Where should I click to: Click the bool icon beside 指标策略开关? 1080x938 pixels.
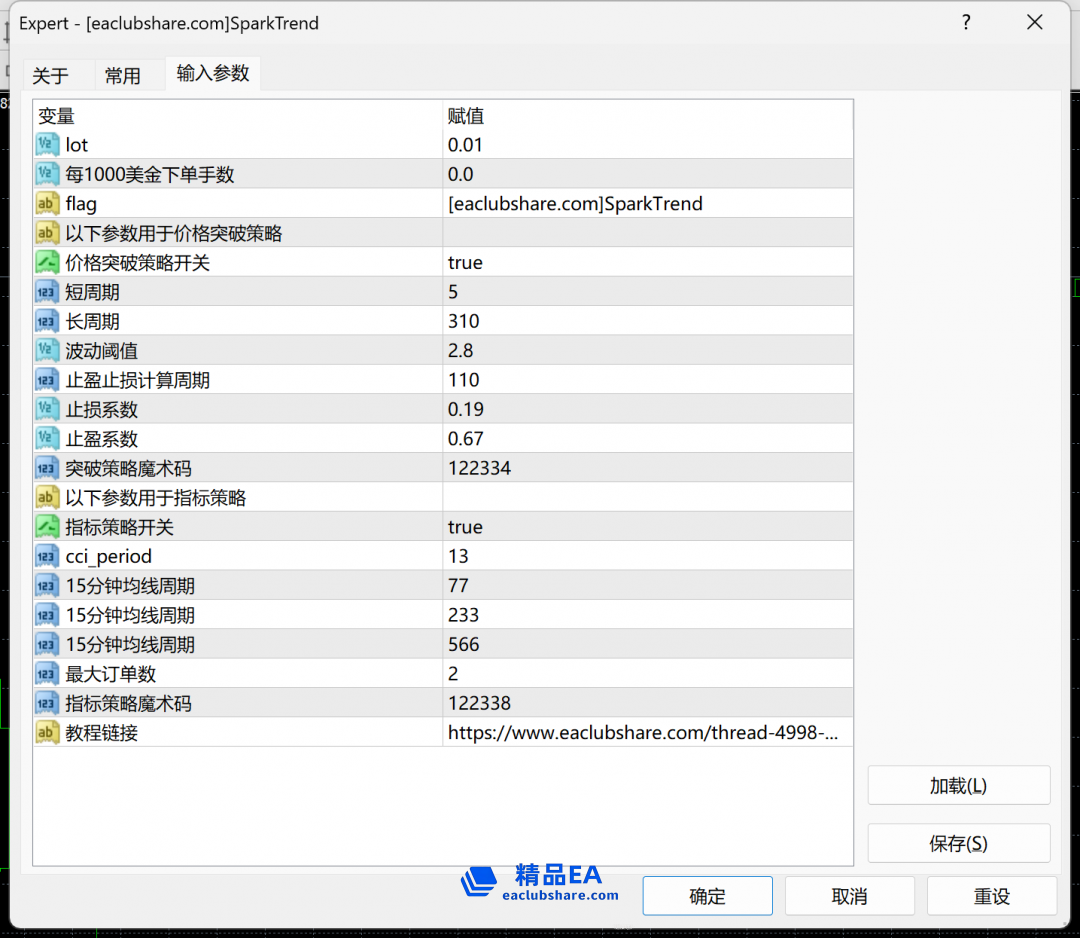(x=47, y=527)
